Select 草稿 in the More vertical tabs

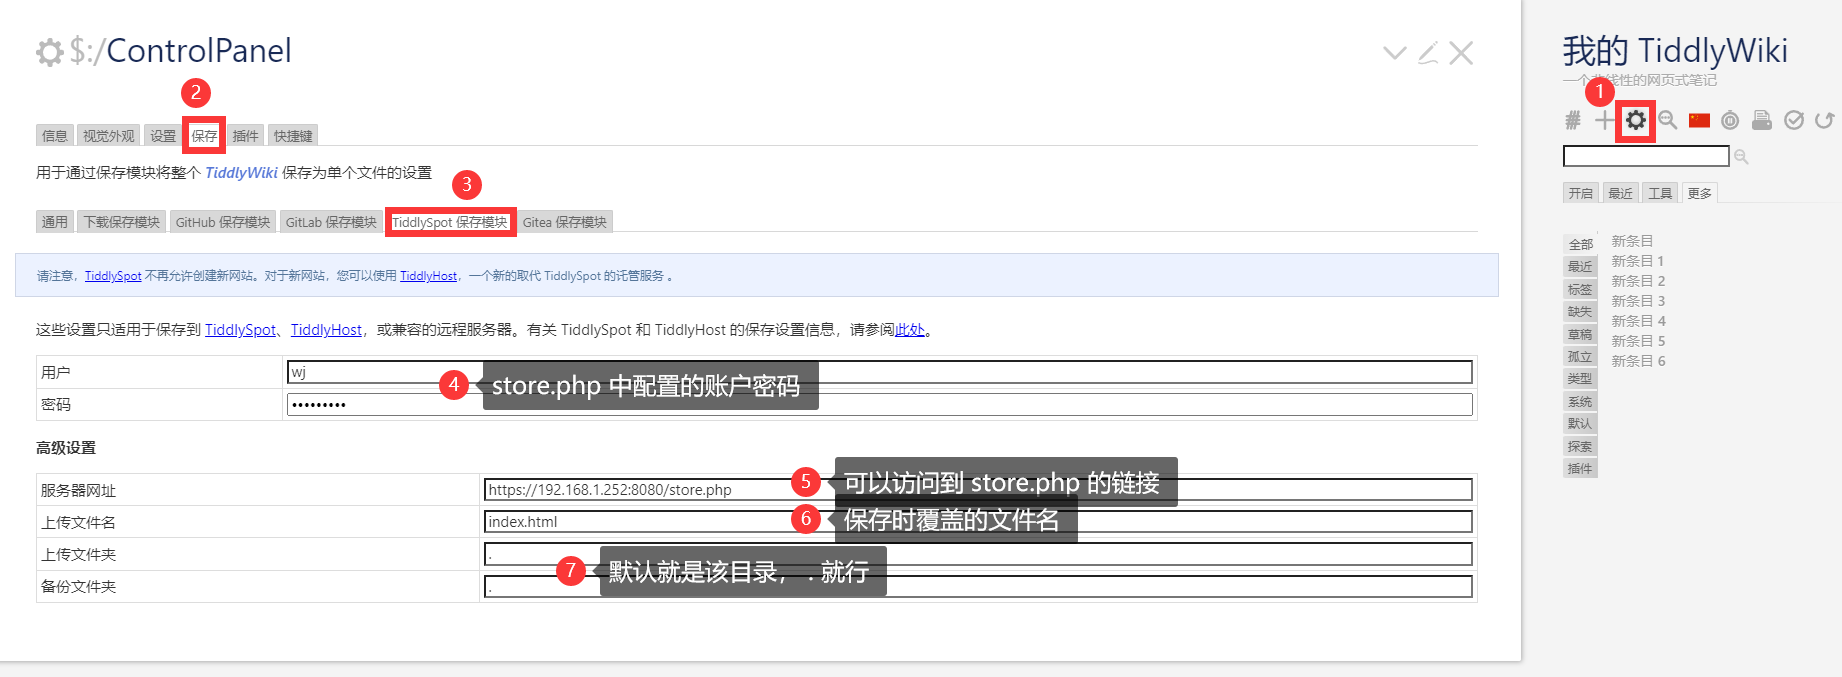point(1580,334)
